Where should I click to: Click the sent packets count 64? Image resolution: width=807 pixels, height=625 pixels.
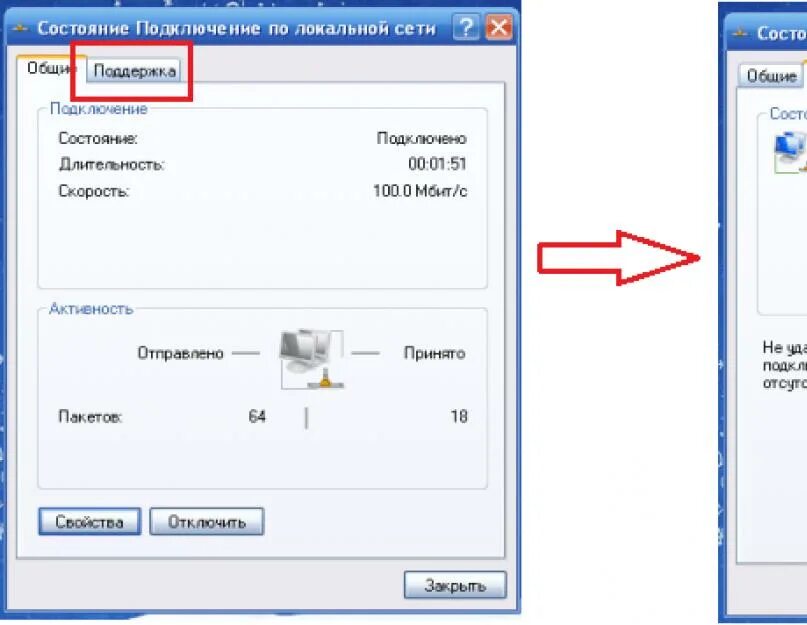257,416
